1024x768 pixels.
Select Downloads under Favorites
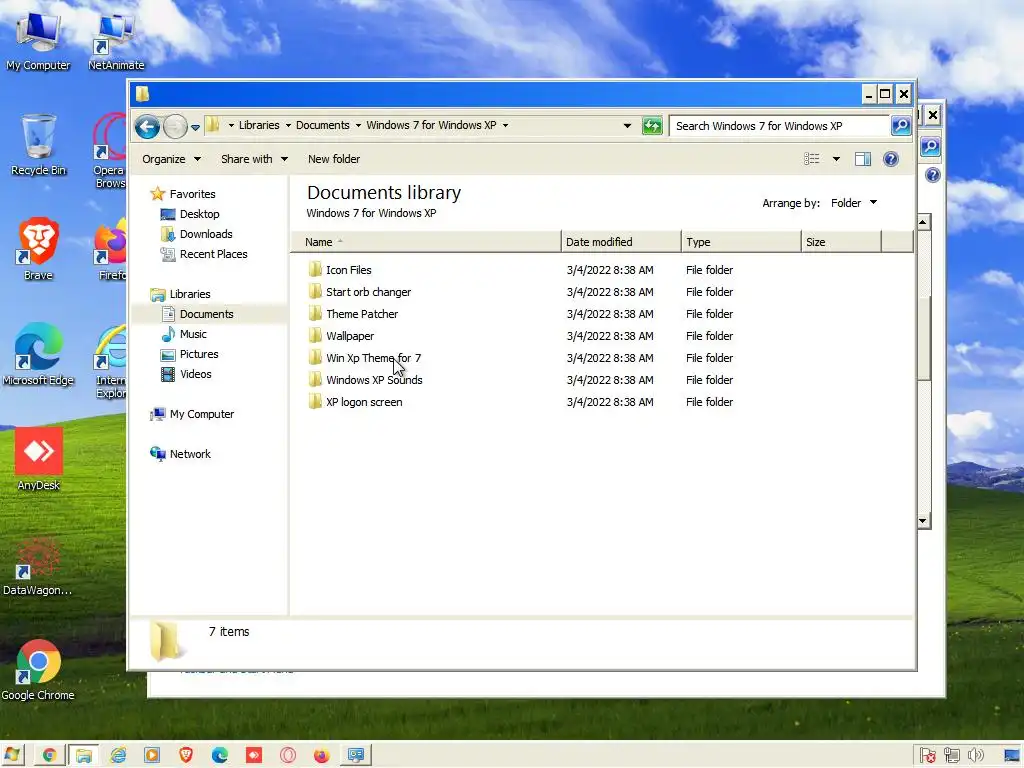click(206, 234)
